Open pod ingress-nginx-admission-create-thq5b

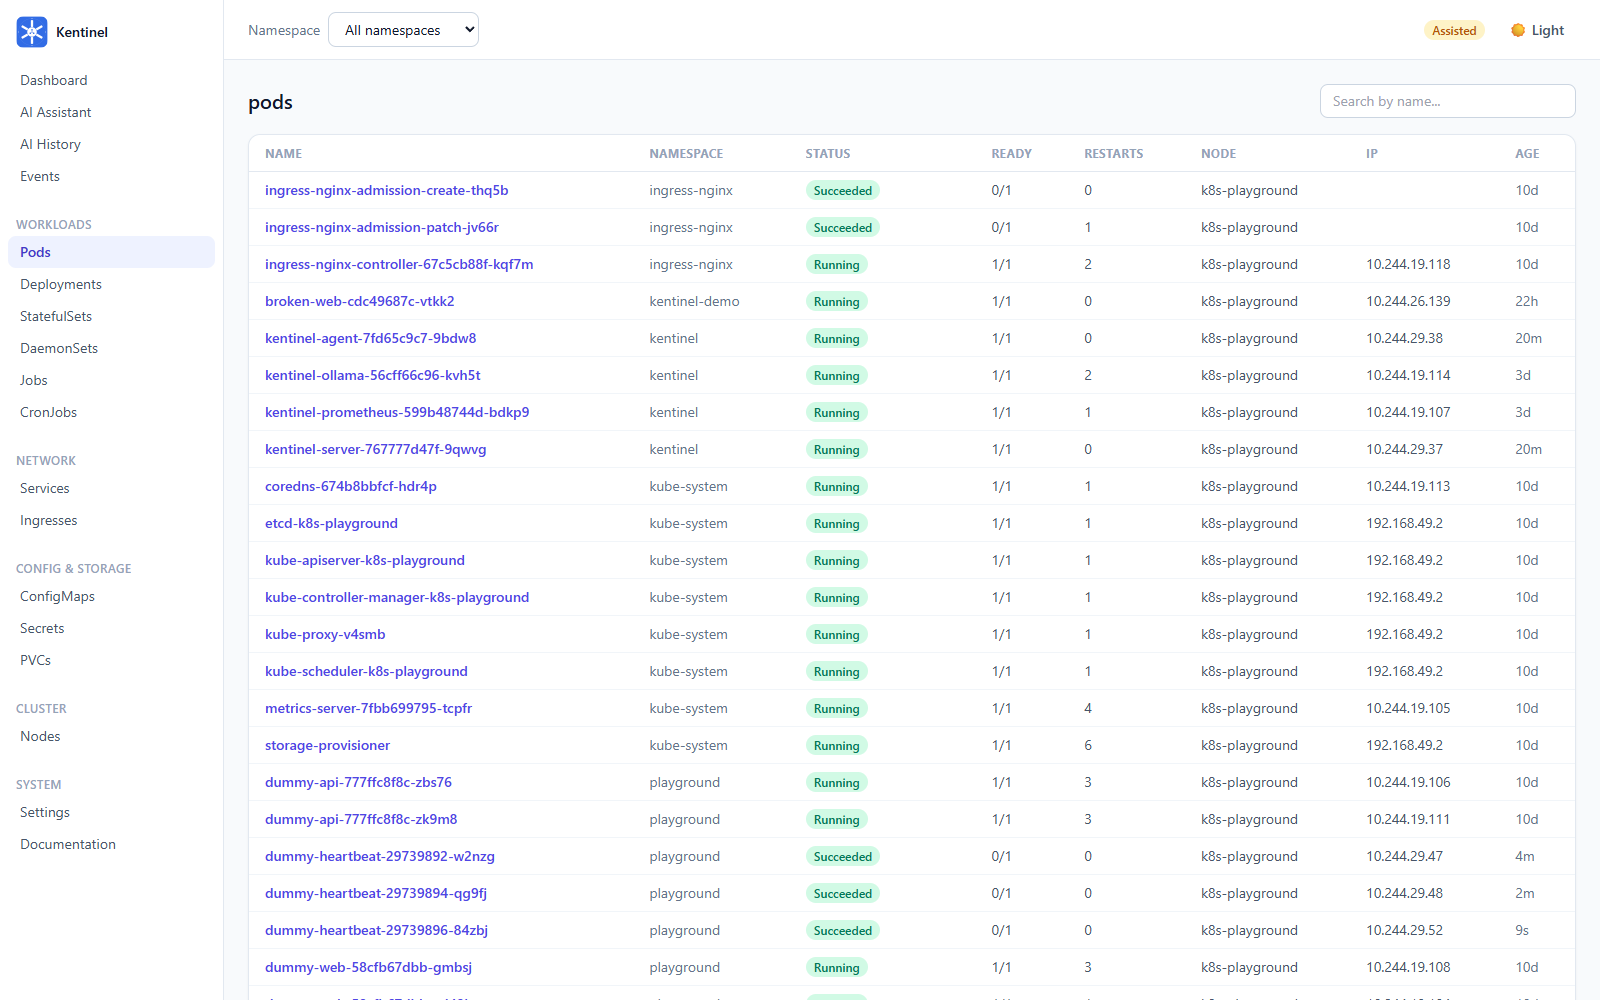pyautogui.click(x=386, y=190)
